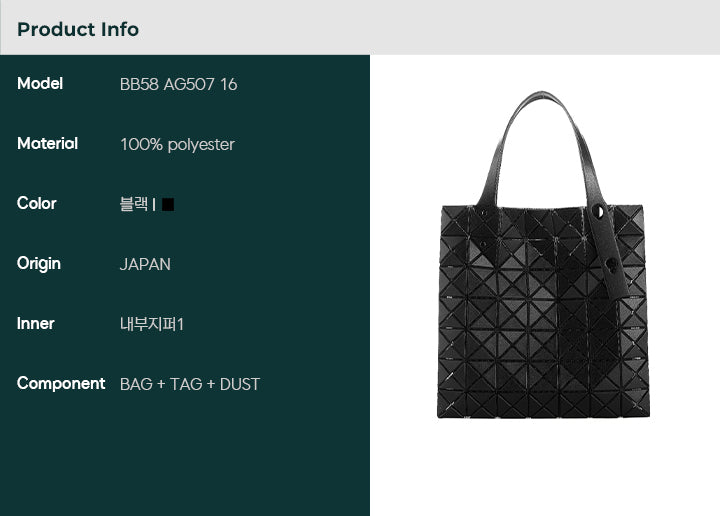Click the Material label

tap(47, 143)
